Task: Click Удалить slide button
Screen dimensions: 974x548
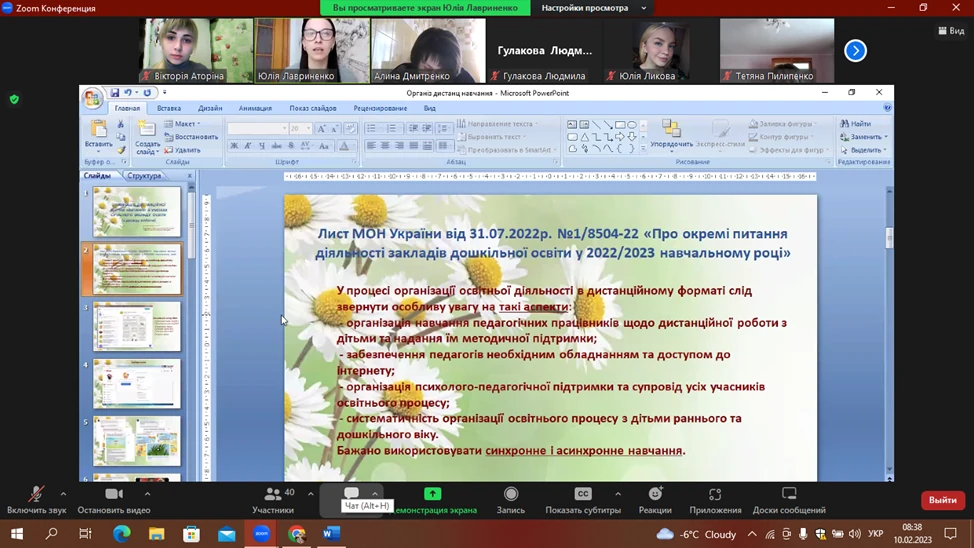Action: tap(183, 150)
